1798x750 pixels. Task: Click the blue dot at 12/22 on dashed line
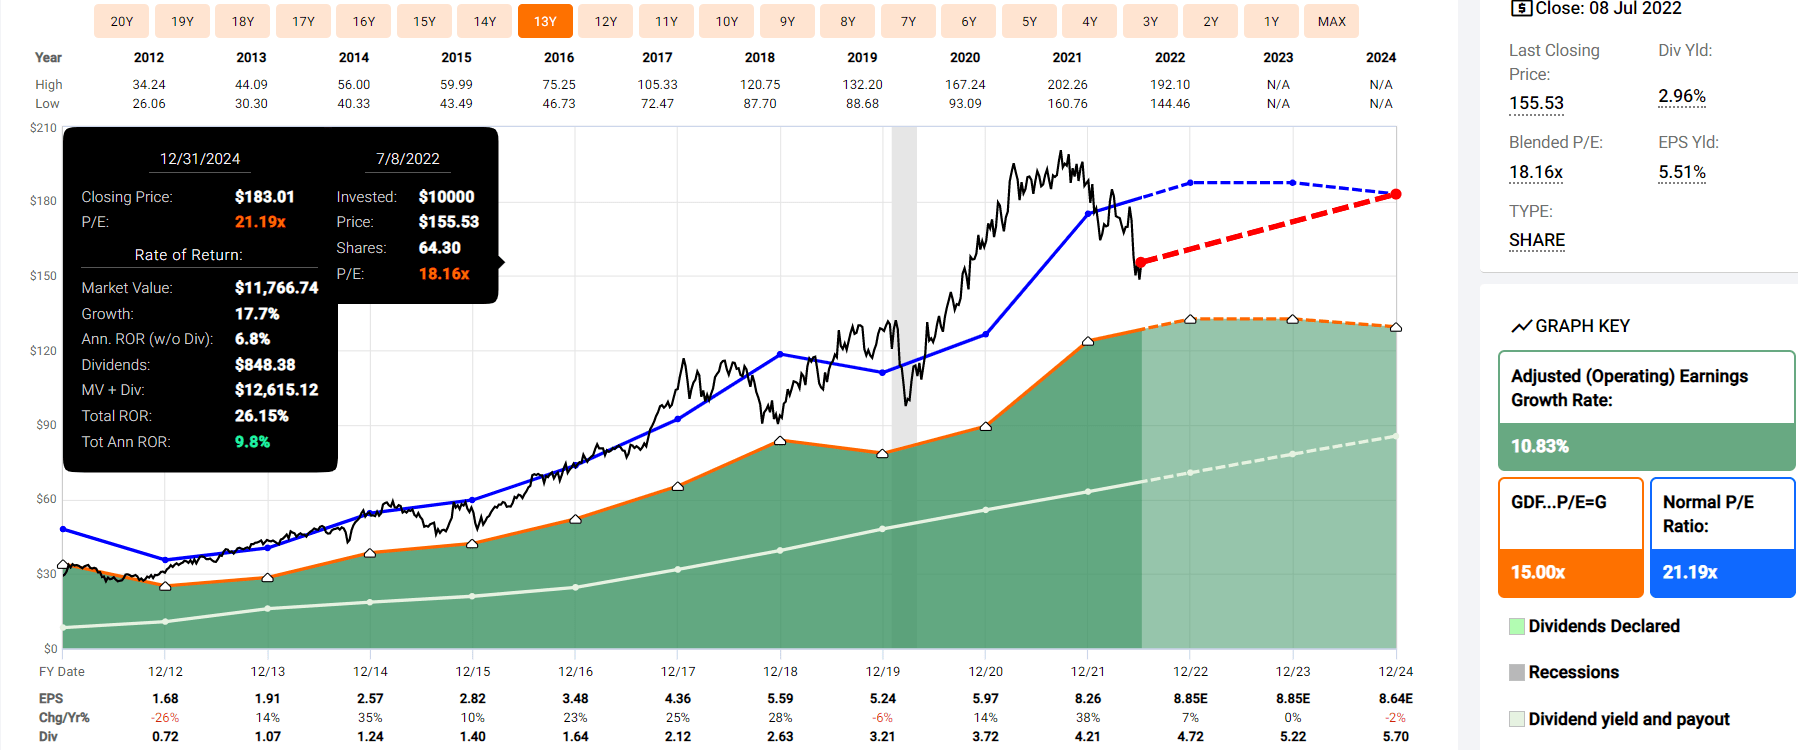click(1190, 183)
